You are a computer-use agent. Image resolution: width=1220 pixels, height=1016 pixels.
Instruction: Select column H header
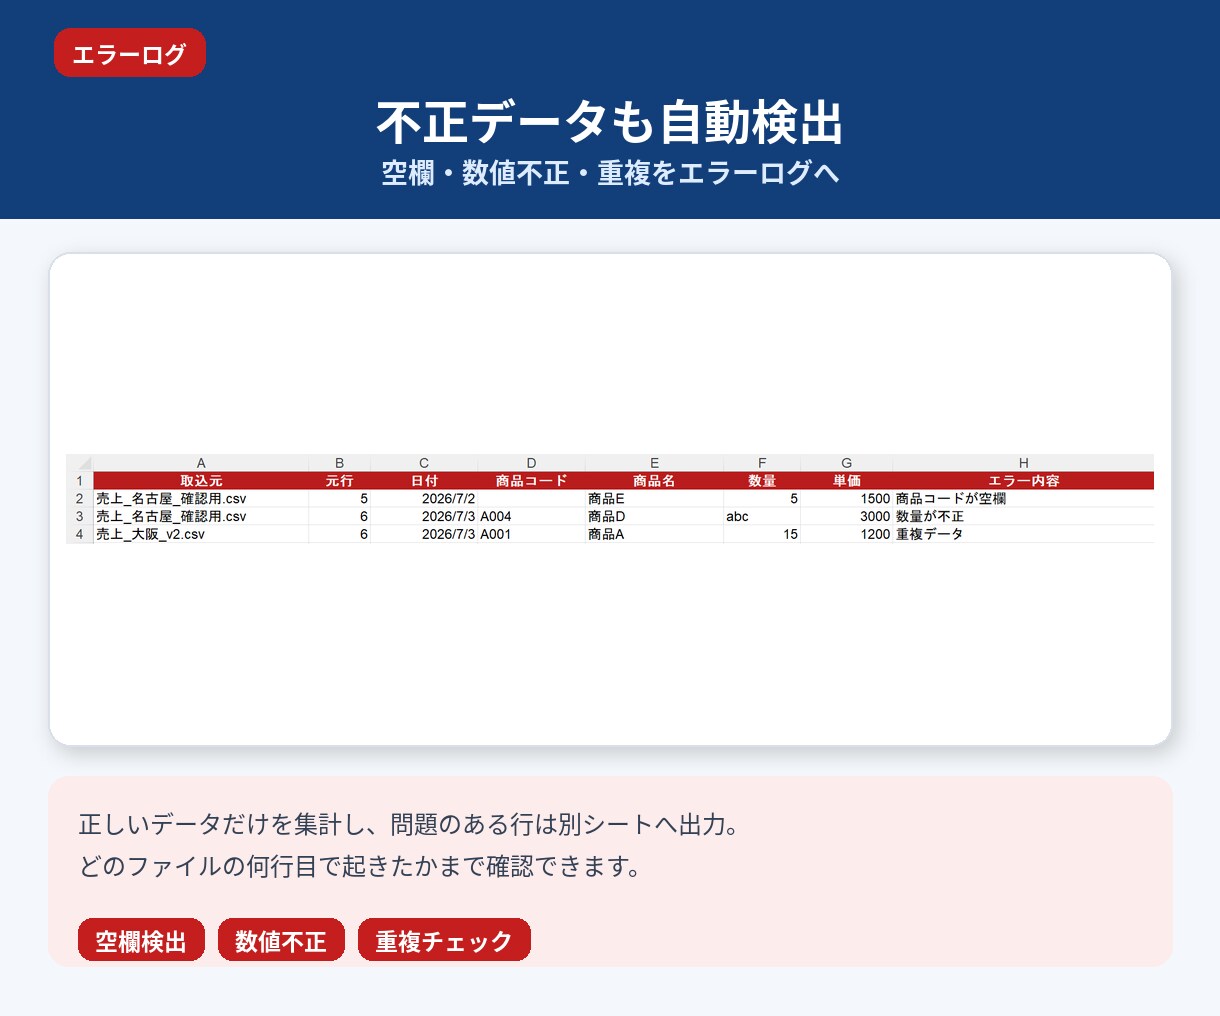(x=1023, y=463)
